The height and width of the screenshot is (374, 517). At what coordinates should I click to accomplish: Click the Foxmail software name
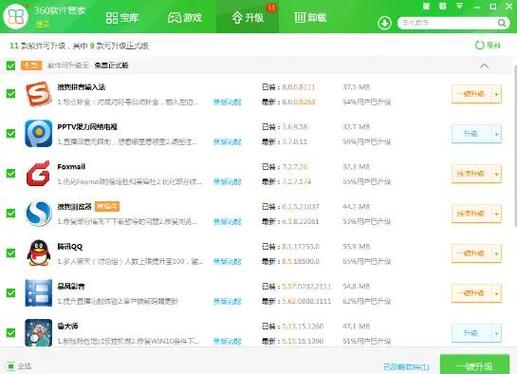click(x=71, y=166)
